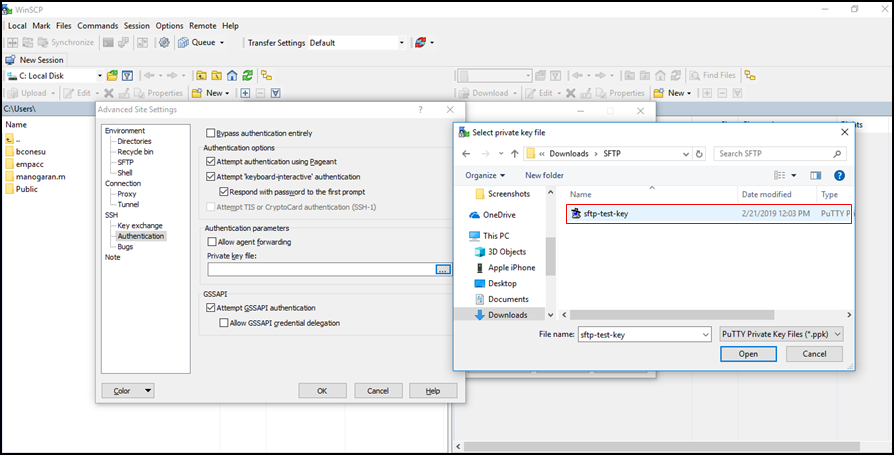894x455 pixels.
Task: Click the session color icon dropdown in toolbar
Action: [425, 43]
